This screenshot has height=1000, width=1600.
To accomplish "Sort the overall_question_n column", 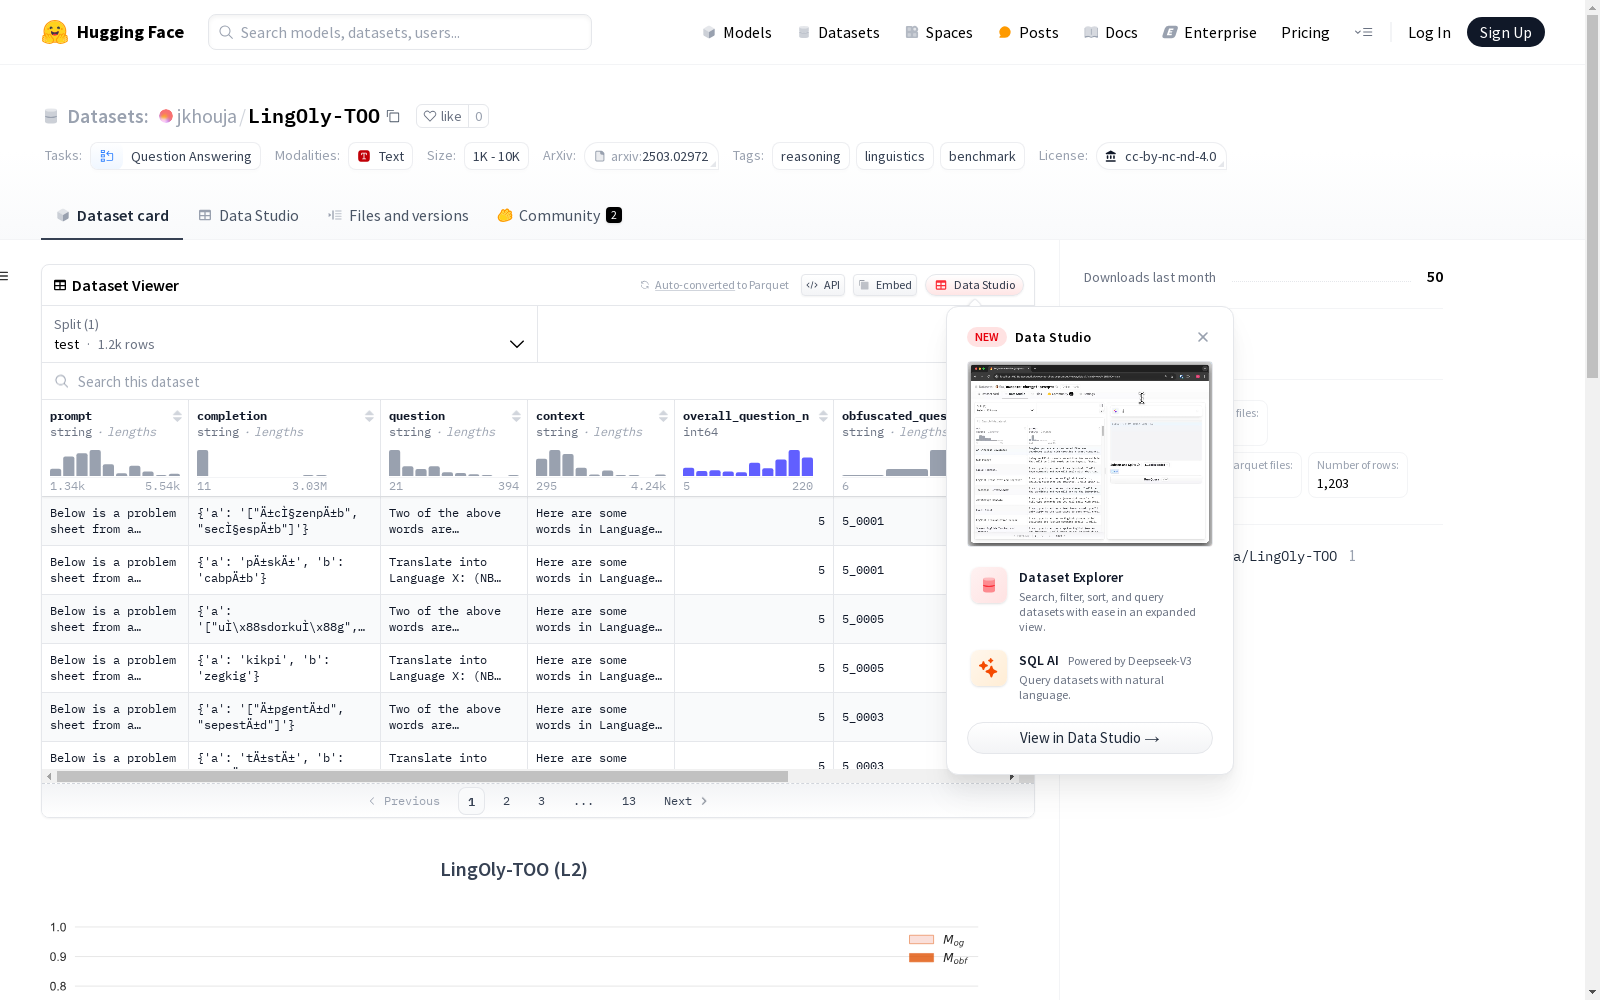I will (x=823, y=416).
